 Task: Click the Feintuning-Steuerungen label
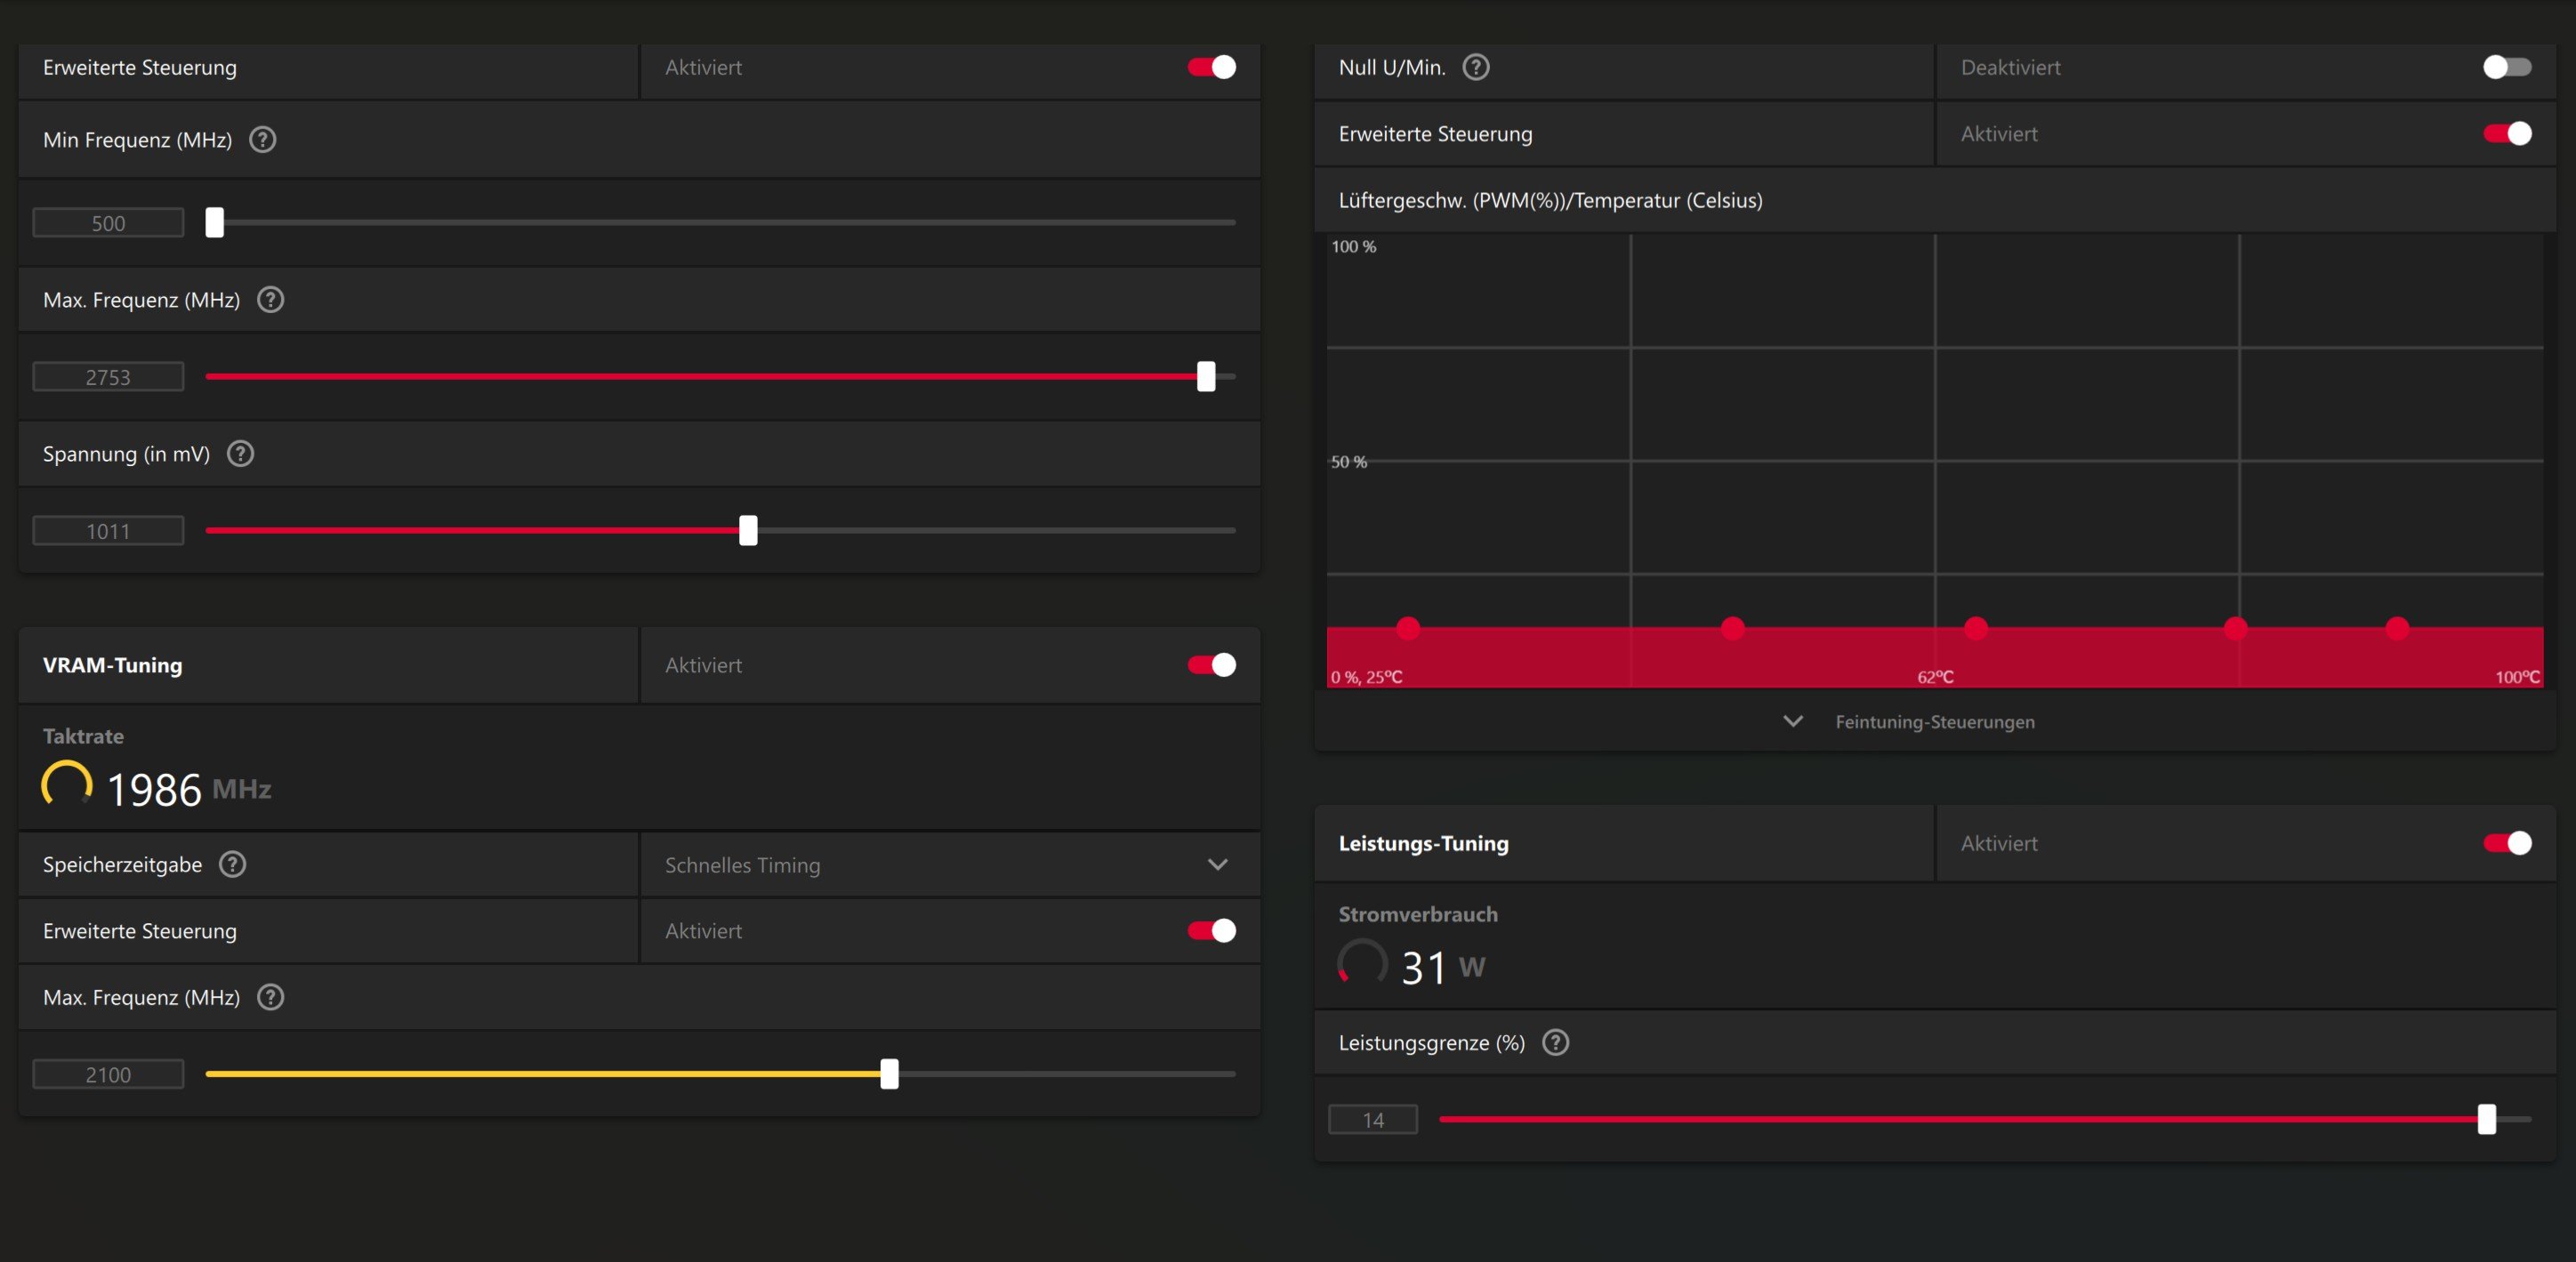(x=1934, y=722)
